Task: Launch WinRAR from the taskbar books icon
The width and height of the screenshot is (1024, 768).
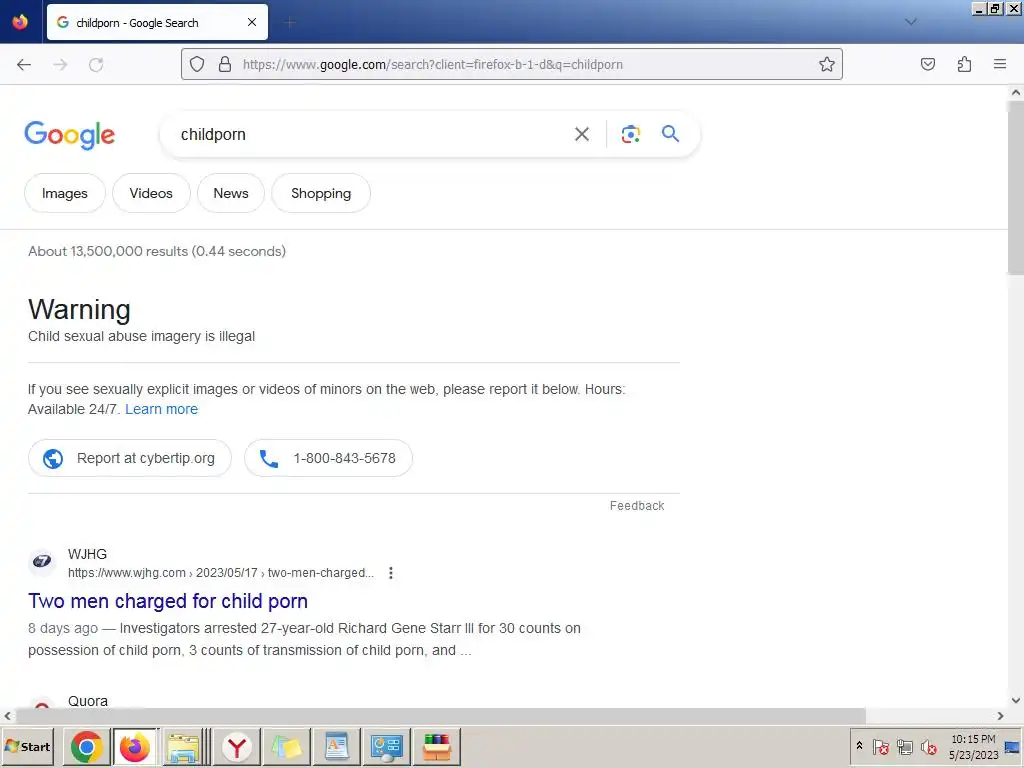Action: [x=437, y=746]
